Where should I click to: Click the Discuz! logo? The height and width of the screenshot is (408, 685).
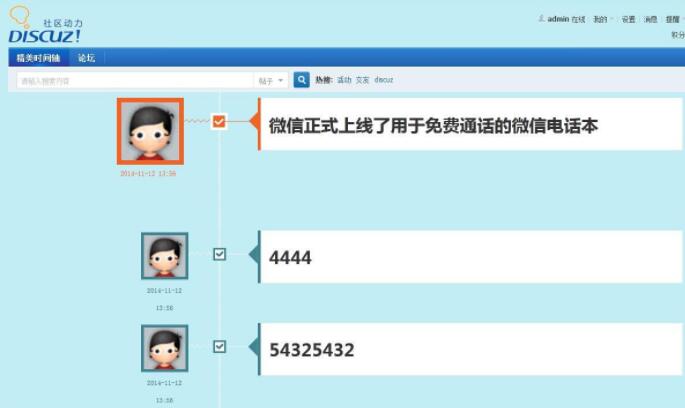[45, 25]
